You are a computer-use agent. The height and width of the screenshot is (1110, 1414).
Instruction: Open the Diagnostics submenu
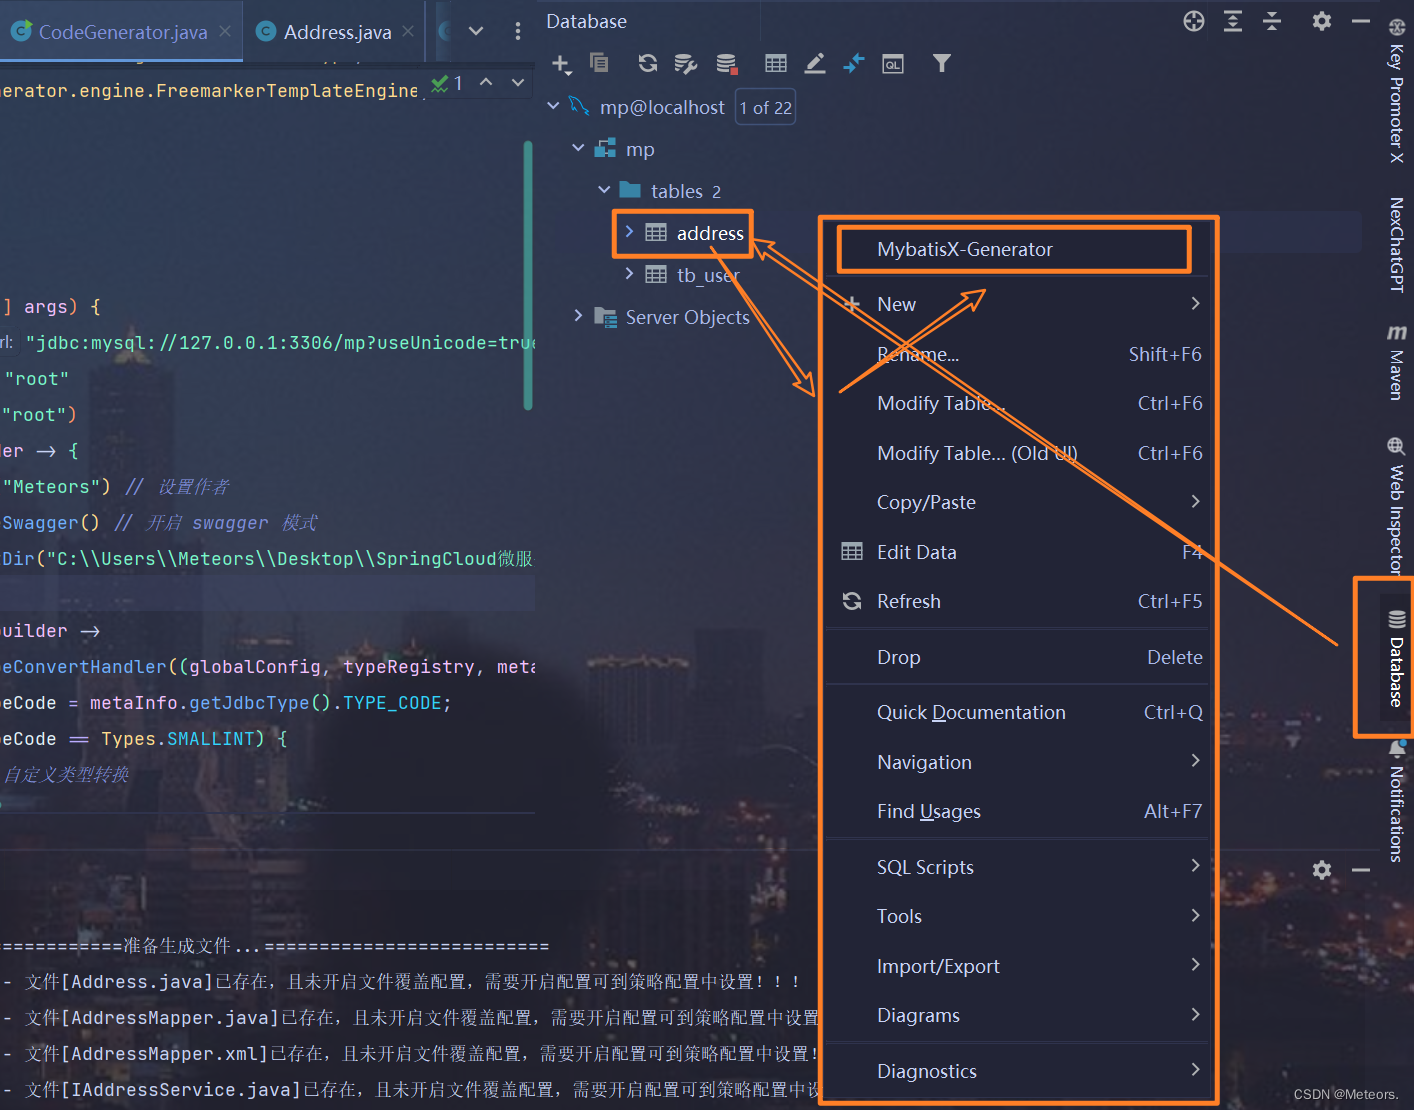click(x=1015, y=1071)
